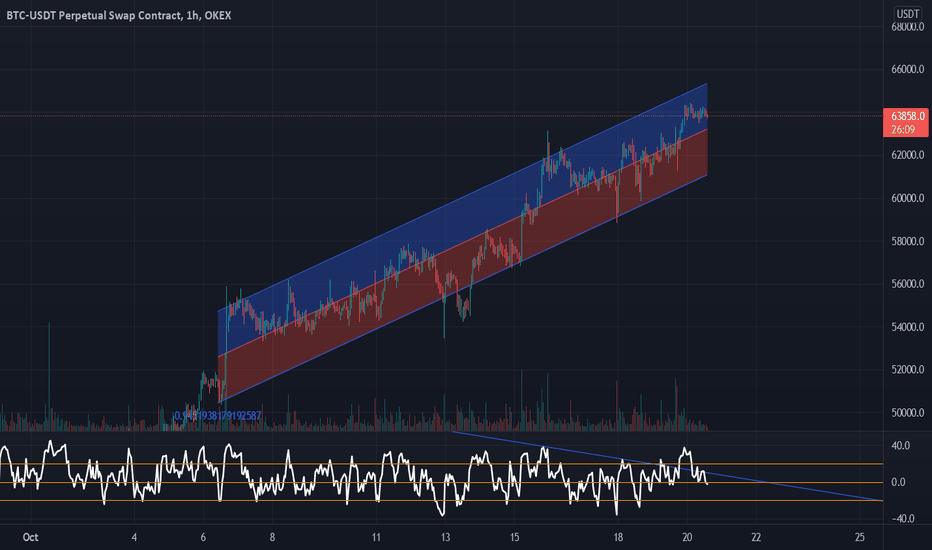This screenshot has width=932, height=550.
Task: Click the 62000.0 price axis label
Action: [908, 155]
